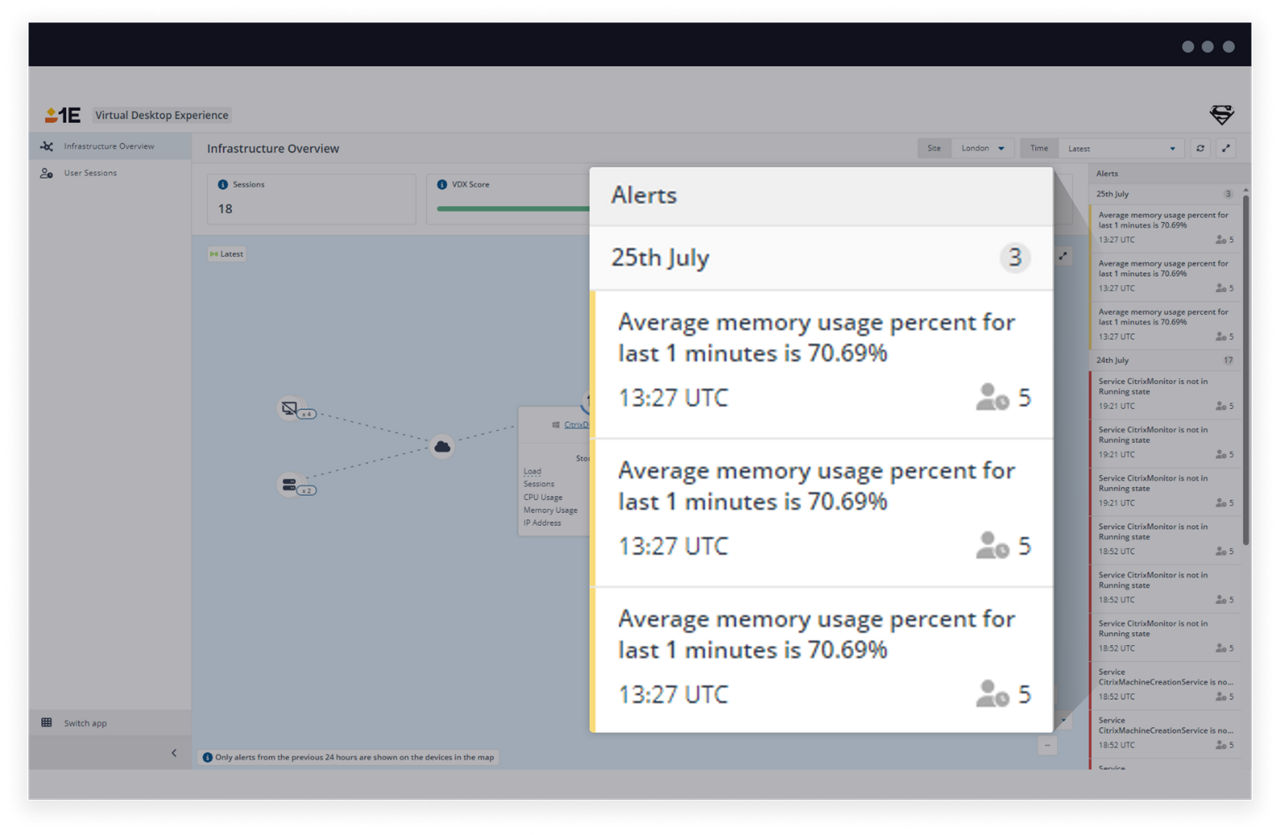Select the cloud node on the map
The width and height of the screenshot is (1280, 835).
pos(442,446)
